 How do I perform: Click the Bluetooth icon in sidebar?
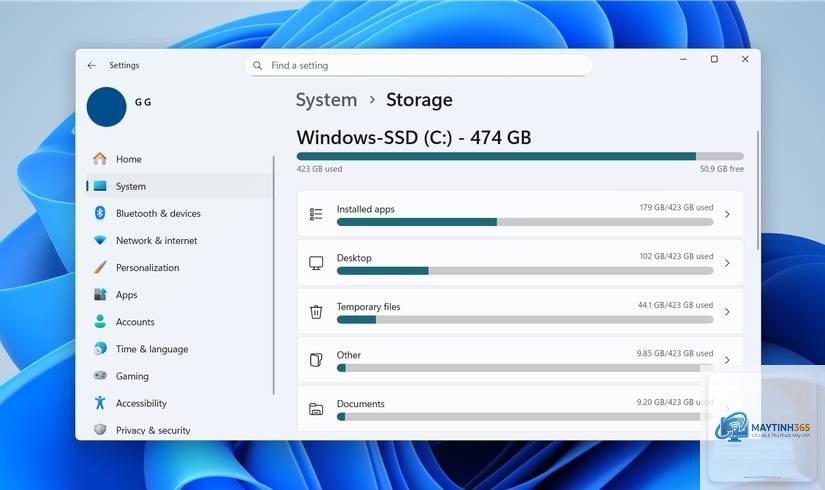pyautogui.click(x=100, y=213)
